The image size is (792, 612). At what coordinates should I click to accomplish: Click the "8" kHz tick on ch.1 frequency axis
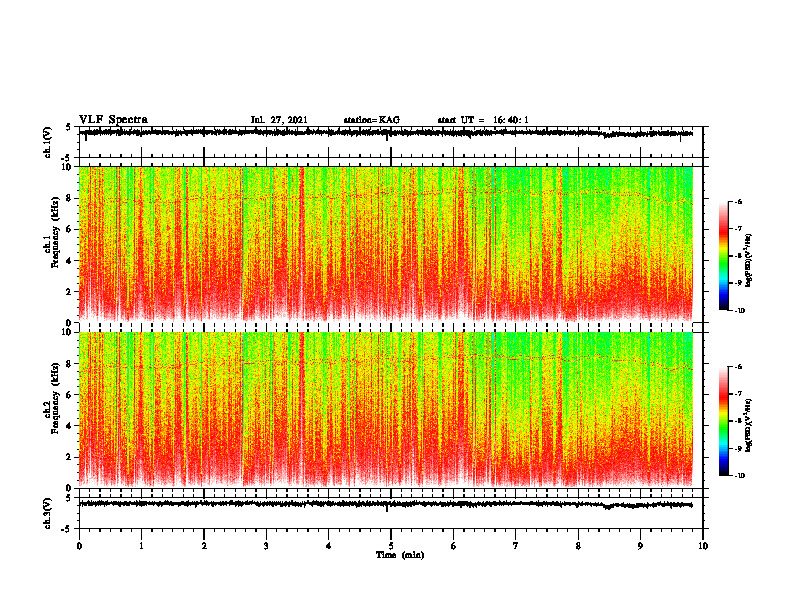69,198
